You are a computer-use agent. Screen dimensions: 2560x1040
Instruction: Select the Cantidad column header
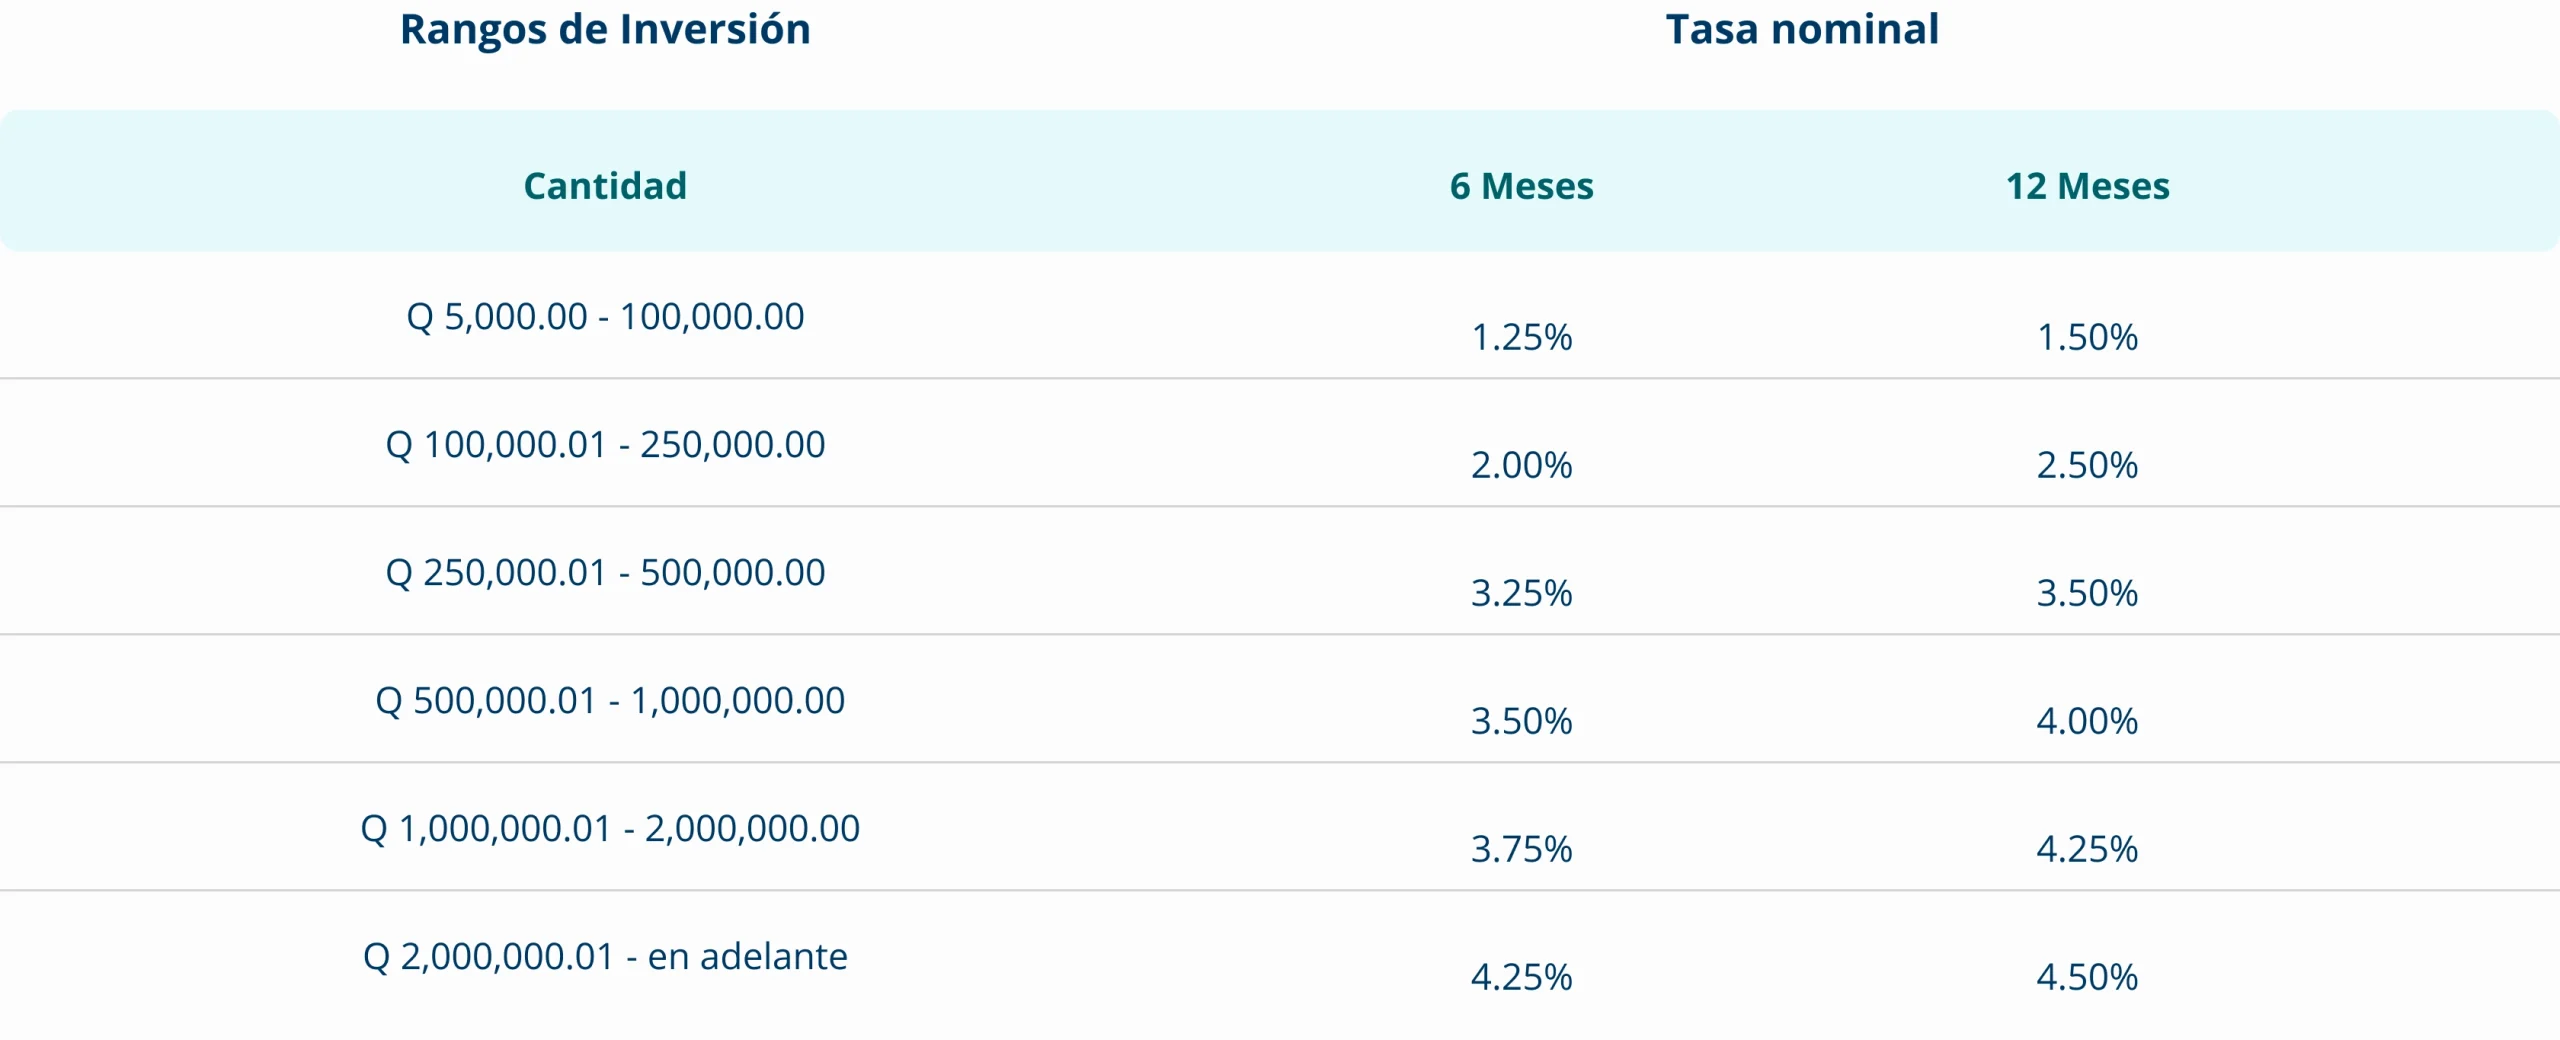click(605, 186)
